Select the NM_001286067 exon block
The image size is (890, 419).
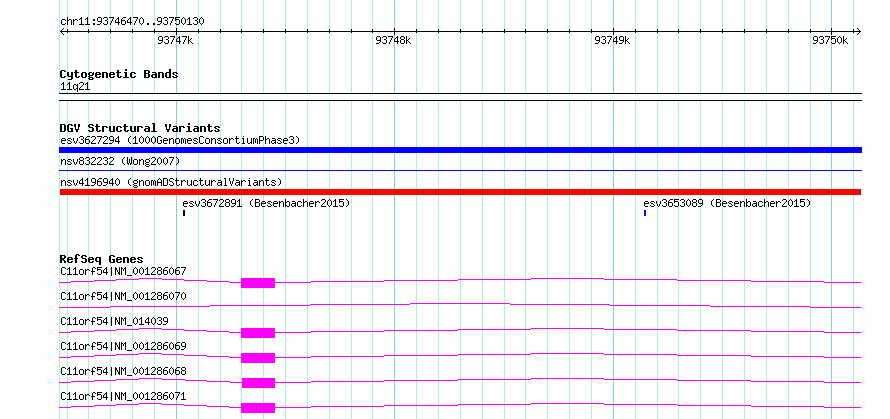(x=258, y=283)
